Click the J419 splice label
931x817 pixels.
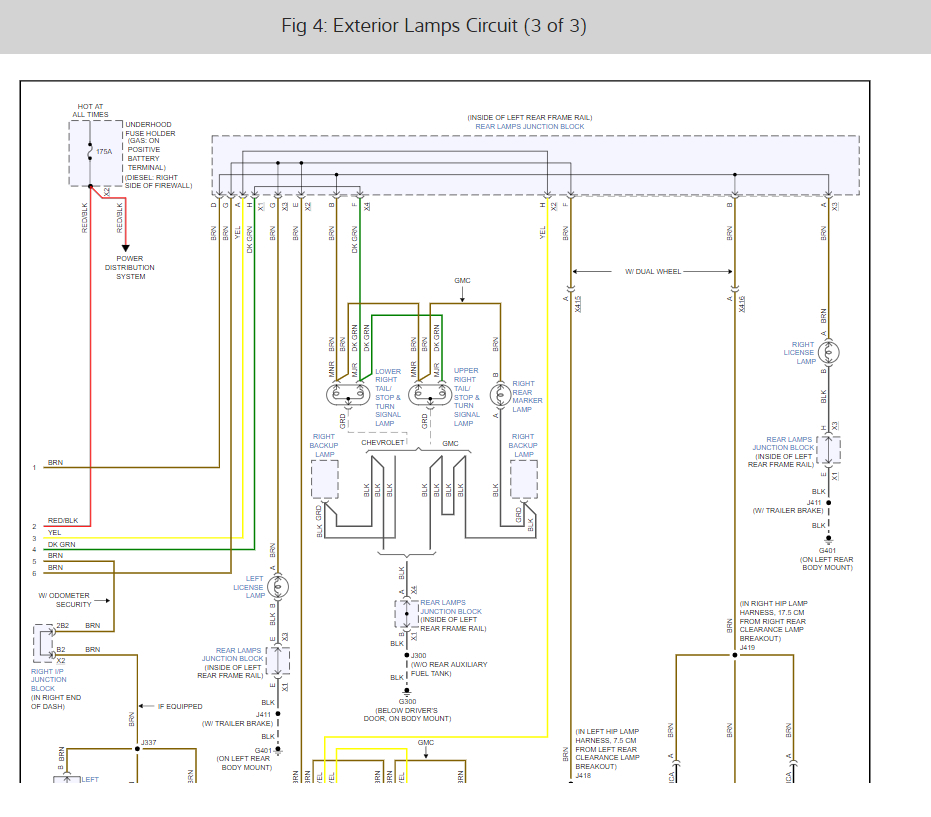[x=748, y=647]
